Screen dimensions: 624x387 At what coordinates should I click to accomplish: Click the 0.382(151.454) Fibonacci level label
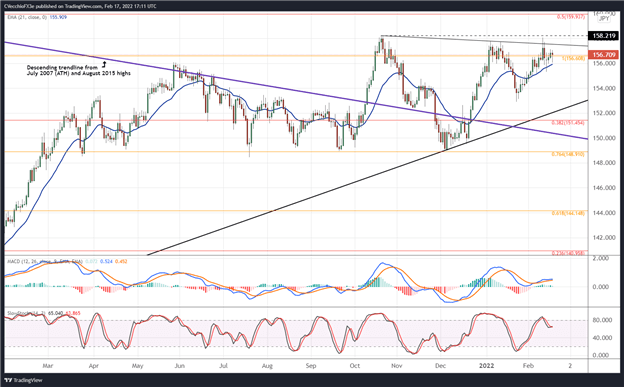point(568,123)
